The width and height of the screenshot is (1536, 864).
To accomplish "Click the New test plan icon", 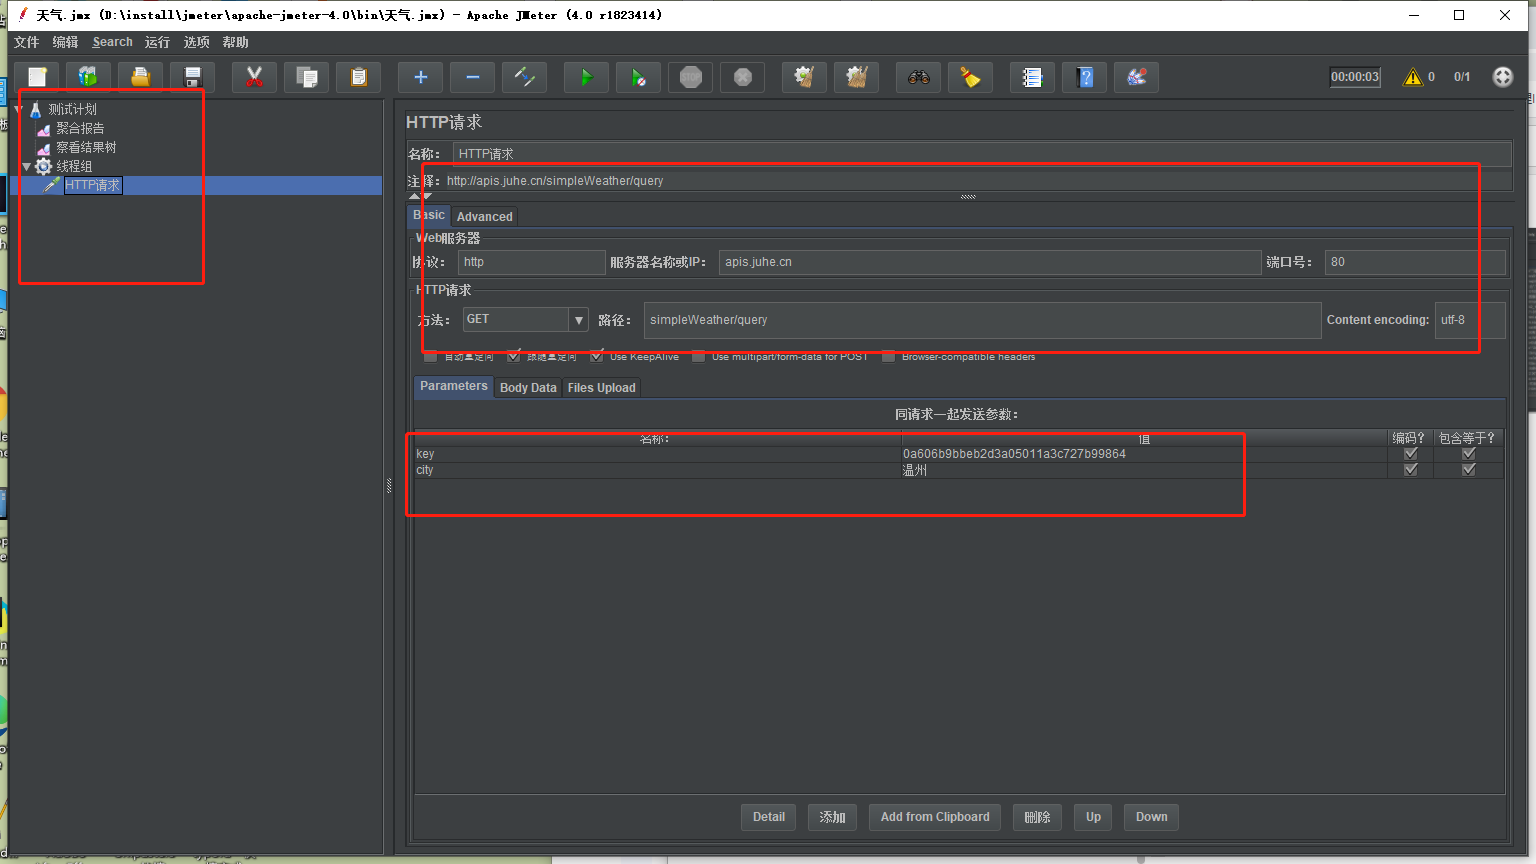I will click(37, 77).
